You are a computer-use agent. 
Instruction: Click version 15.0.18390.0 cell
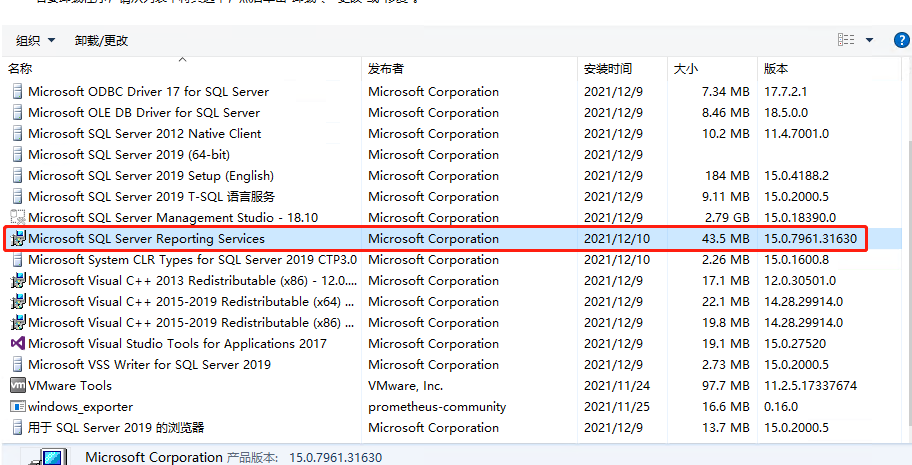point(800,217)
